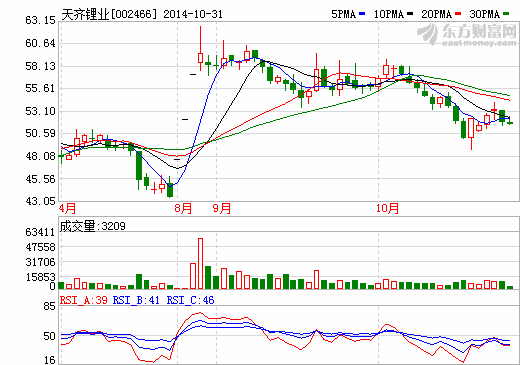Click the 50 RSI axis label
The image size is (520, 365).
pos(50,336)
